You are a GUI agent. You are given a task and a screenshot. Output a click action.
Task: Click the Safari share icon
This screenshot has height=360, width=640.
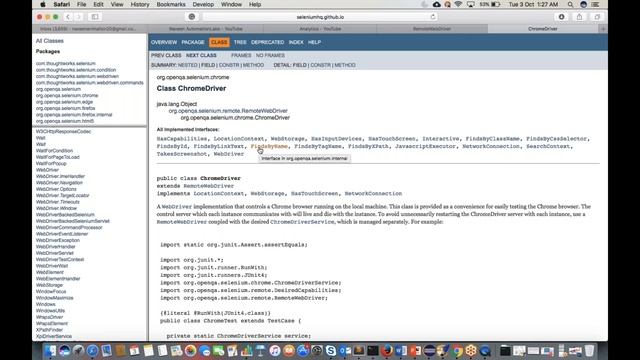click(x=579, y=17)
